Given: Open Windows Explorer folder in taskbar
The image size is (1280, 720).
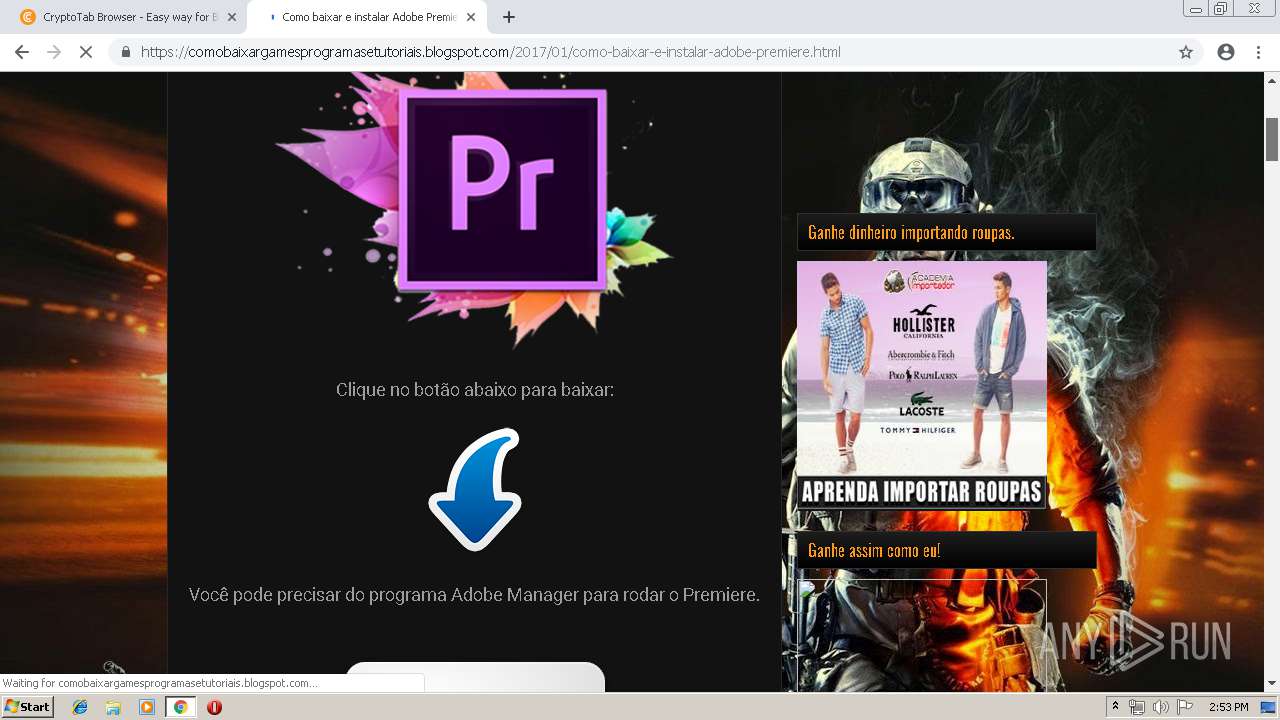Looking at the screenshot, I should (x=113, y=707).
